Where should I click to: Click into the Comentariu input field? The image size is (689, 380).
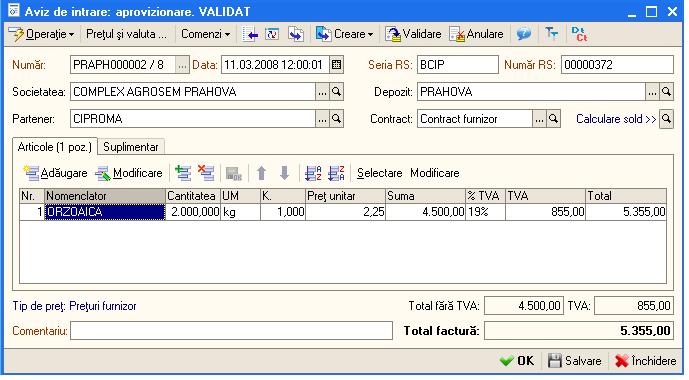pos(231,331)
